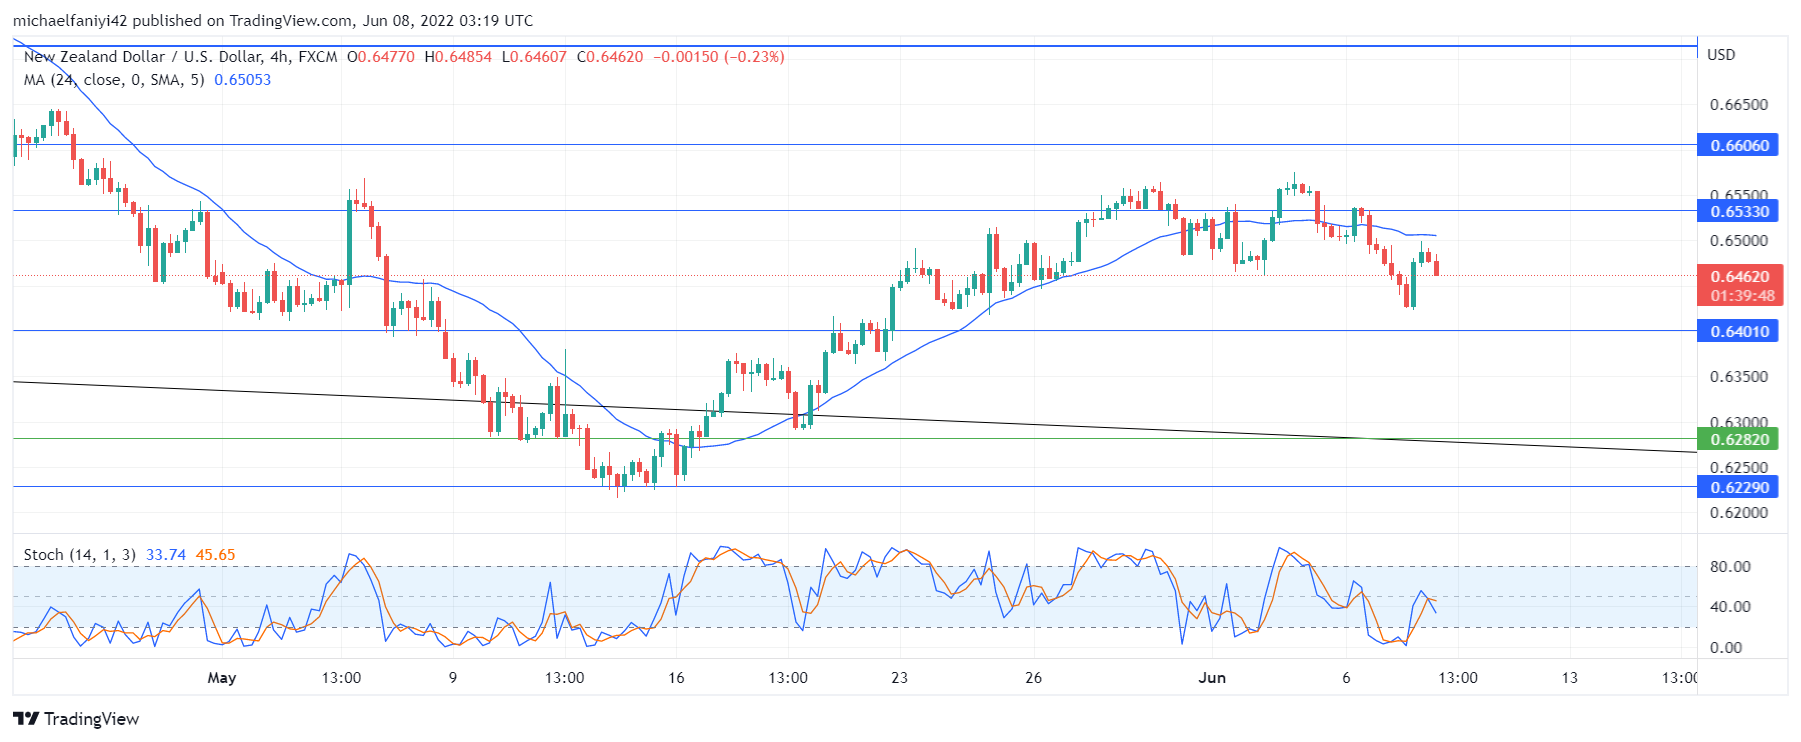Click the open price O0.64770 value
The height and width of the screenshot is (742, 1801).
tap(381, 57)
